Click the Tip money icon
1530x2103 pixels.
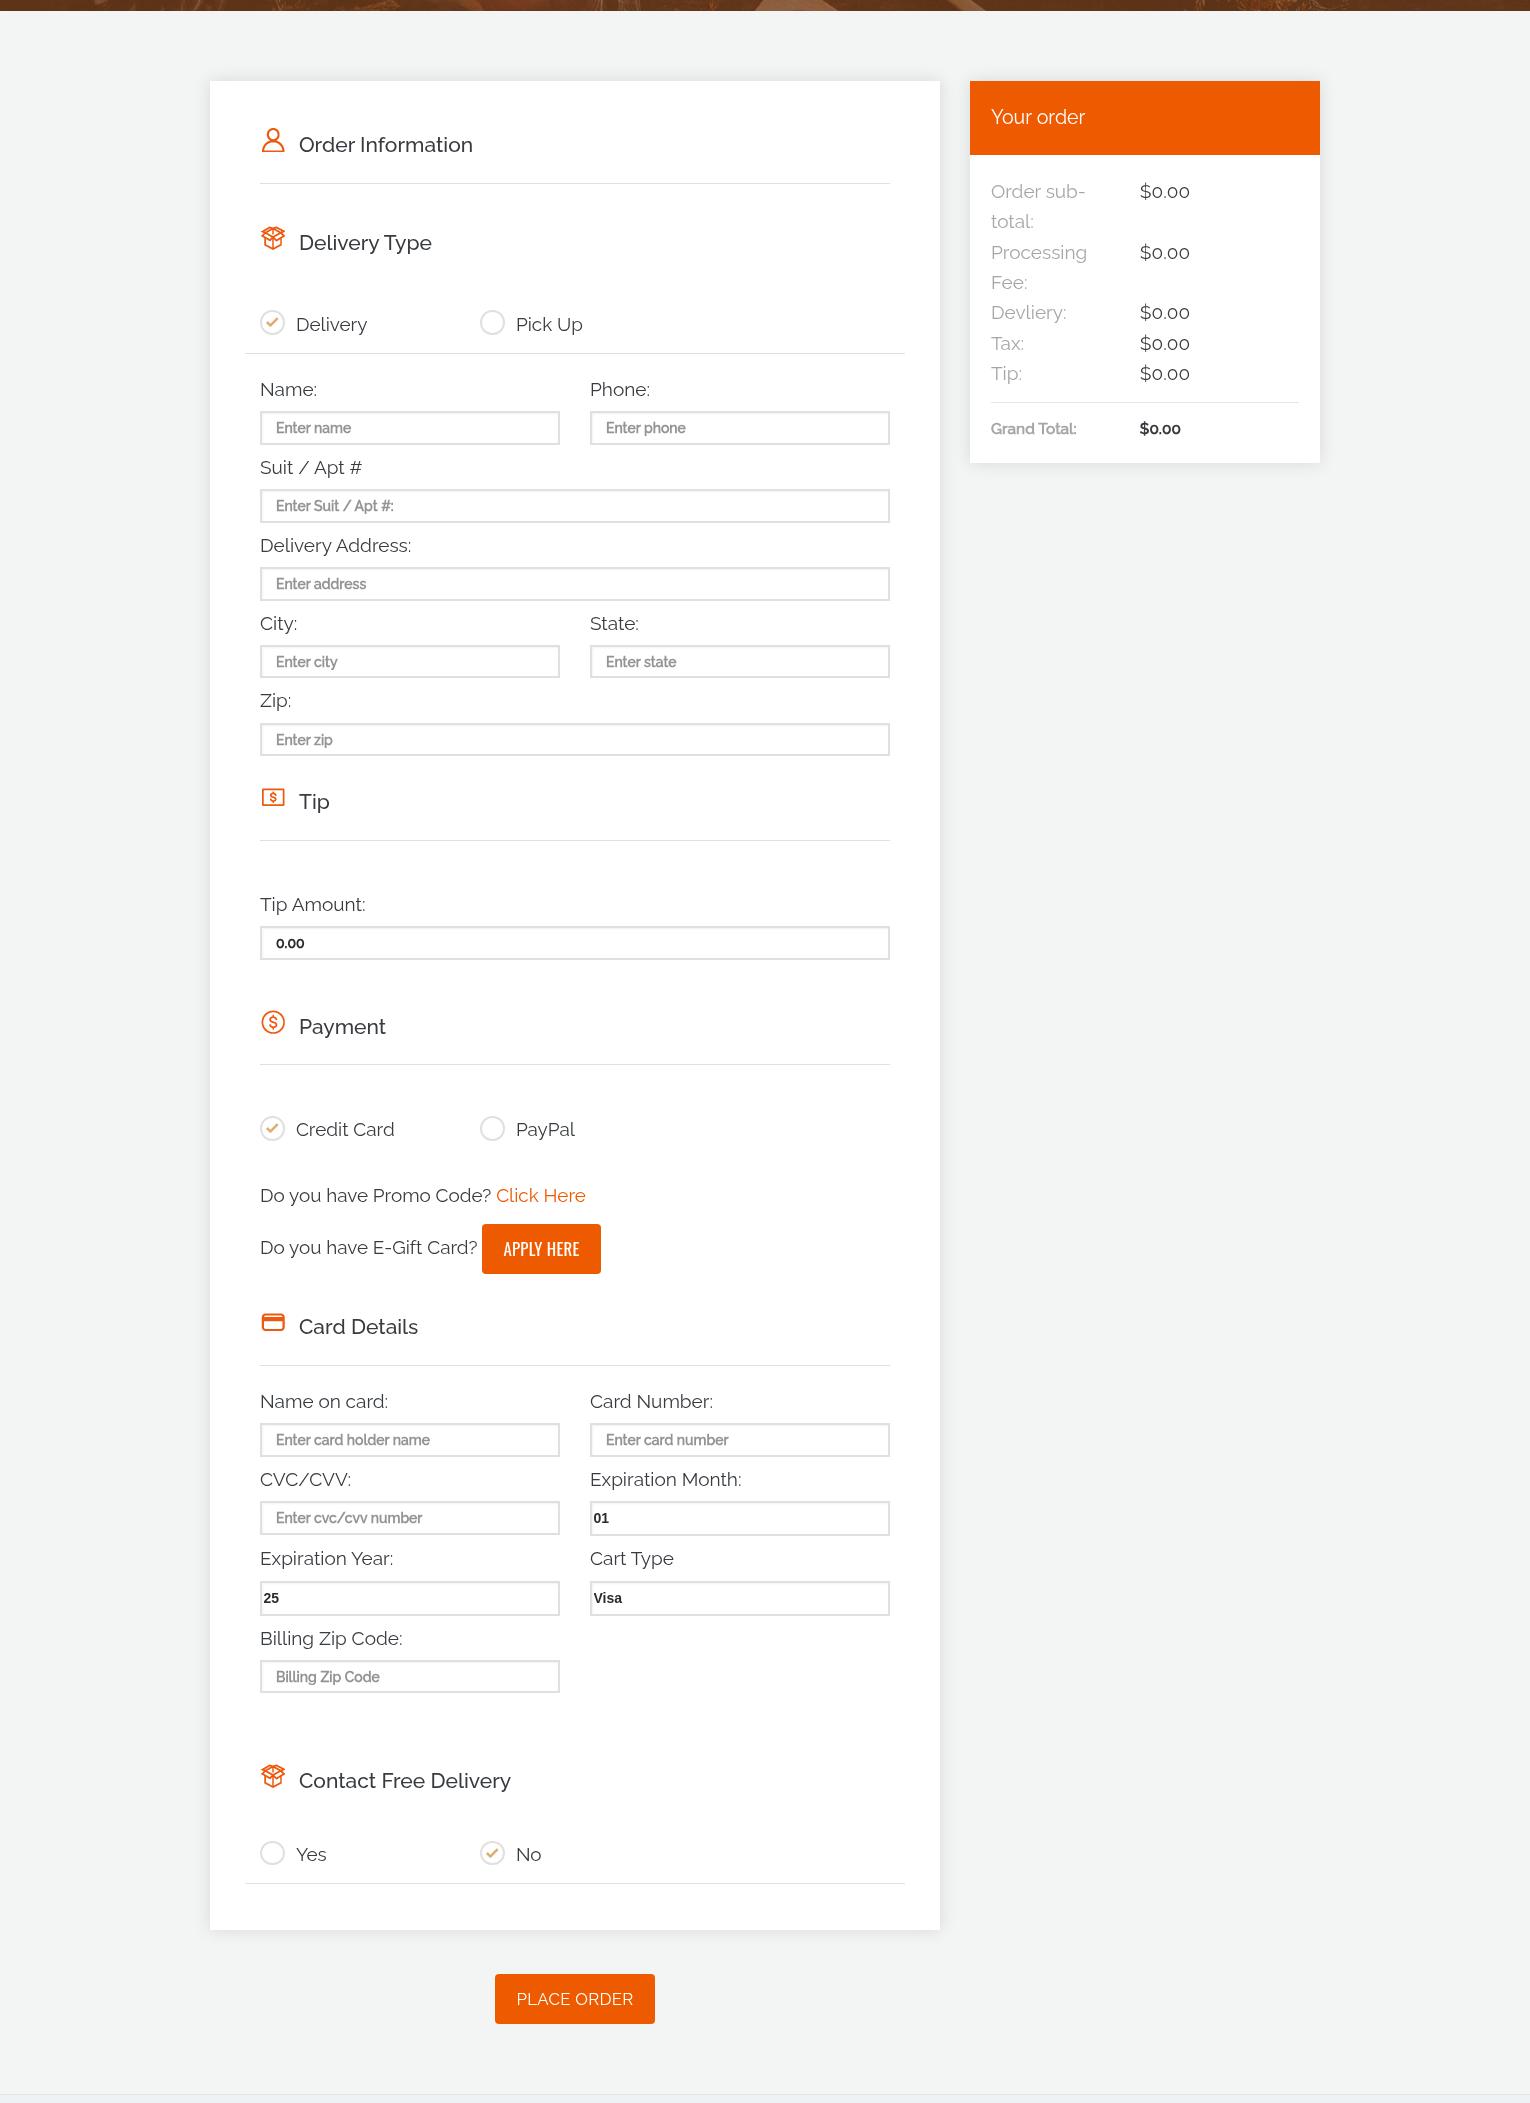click(x=273, y=797)
